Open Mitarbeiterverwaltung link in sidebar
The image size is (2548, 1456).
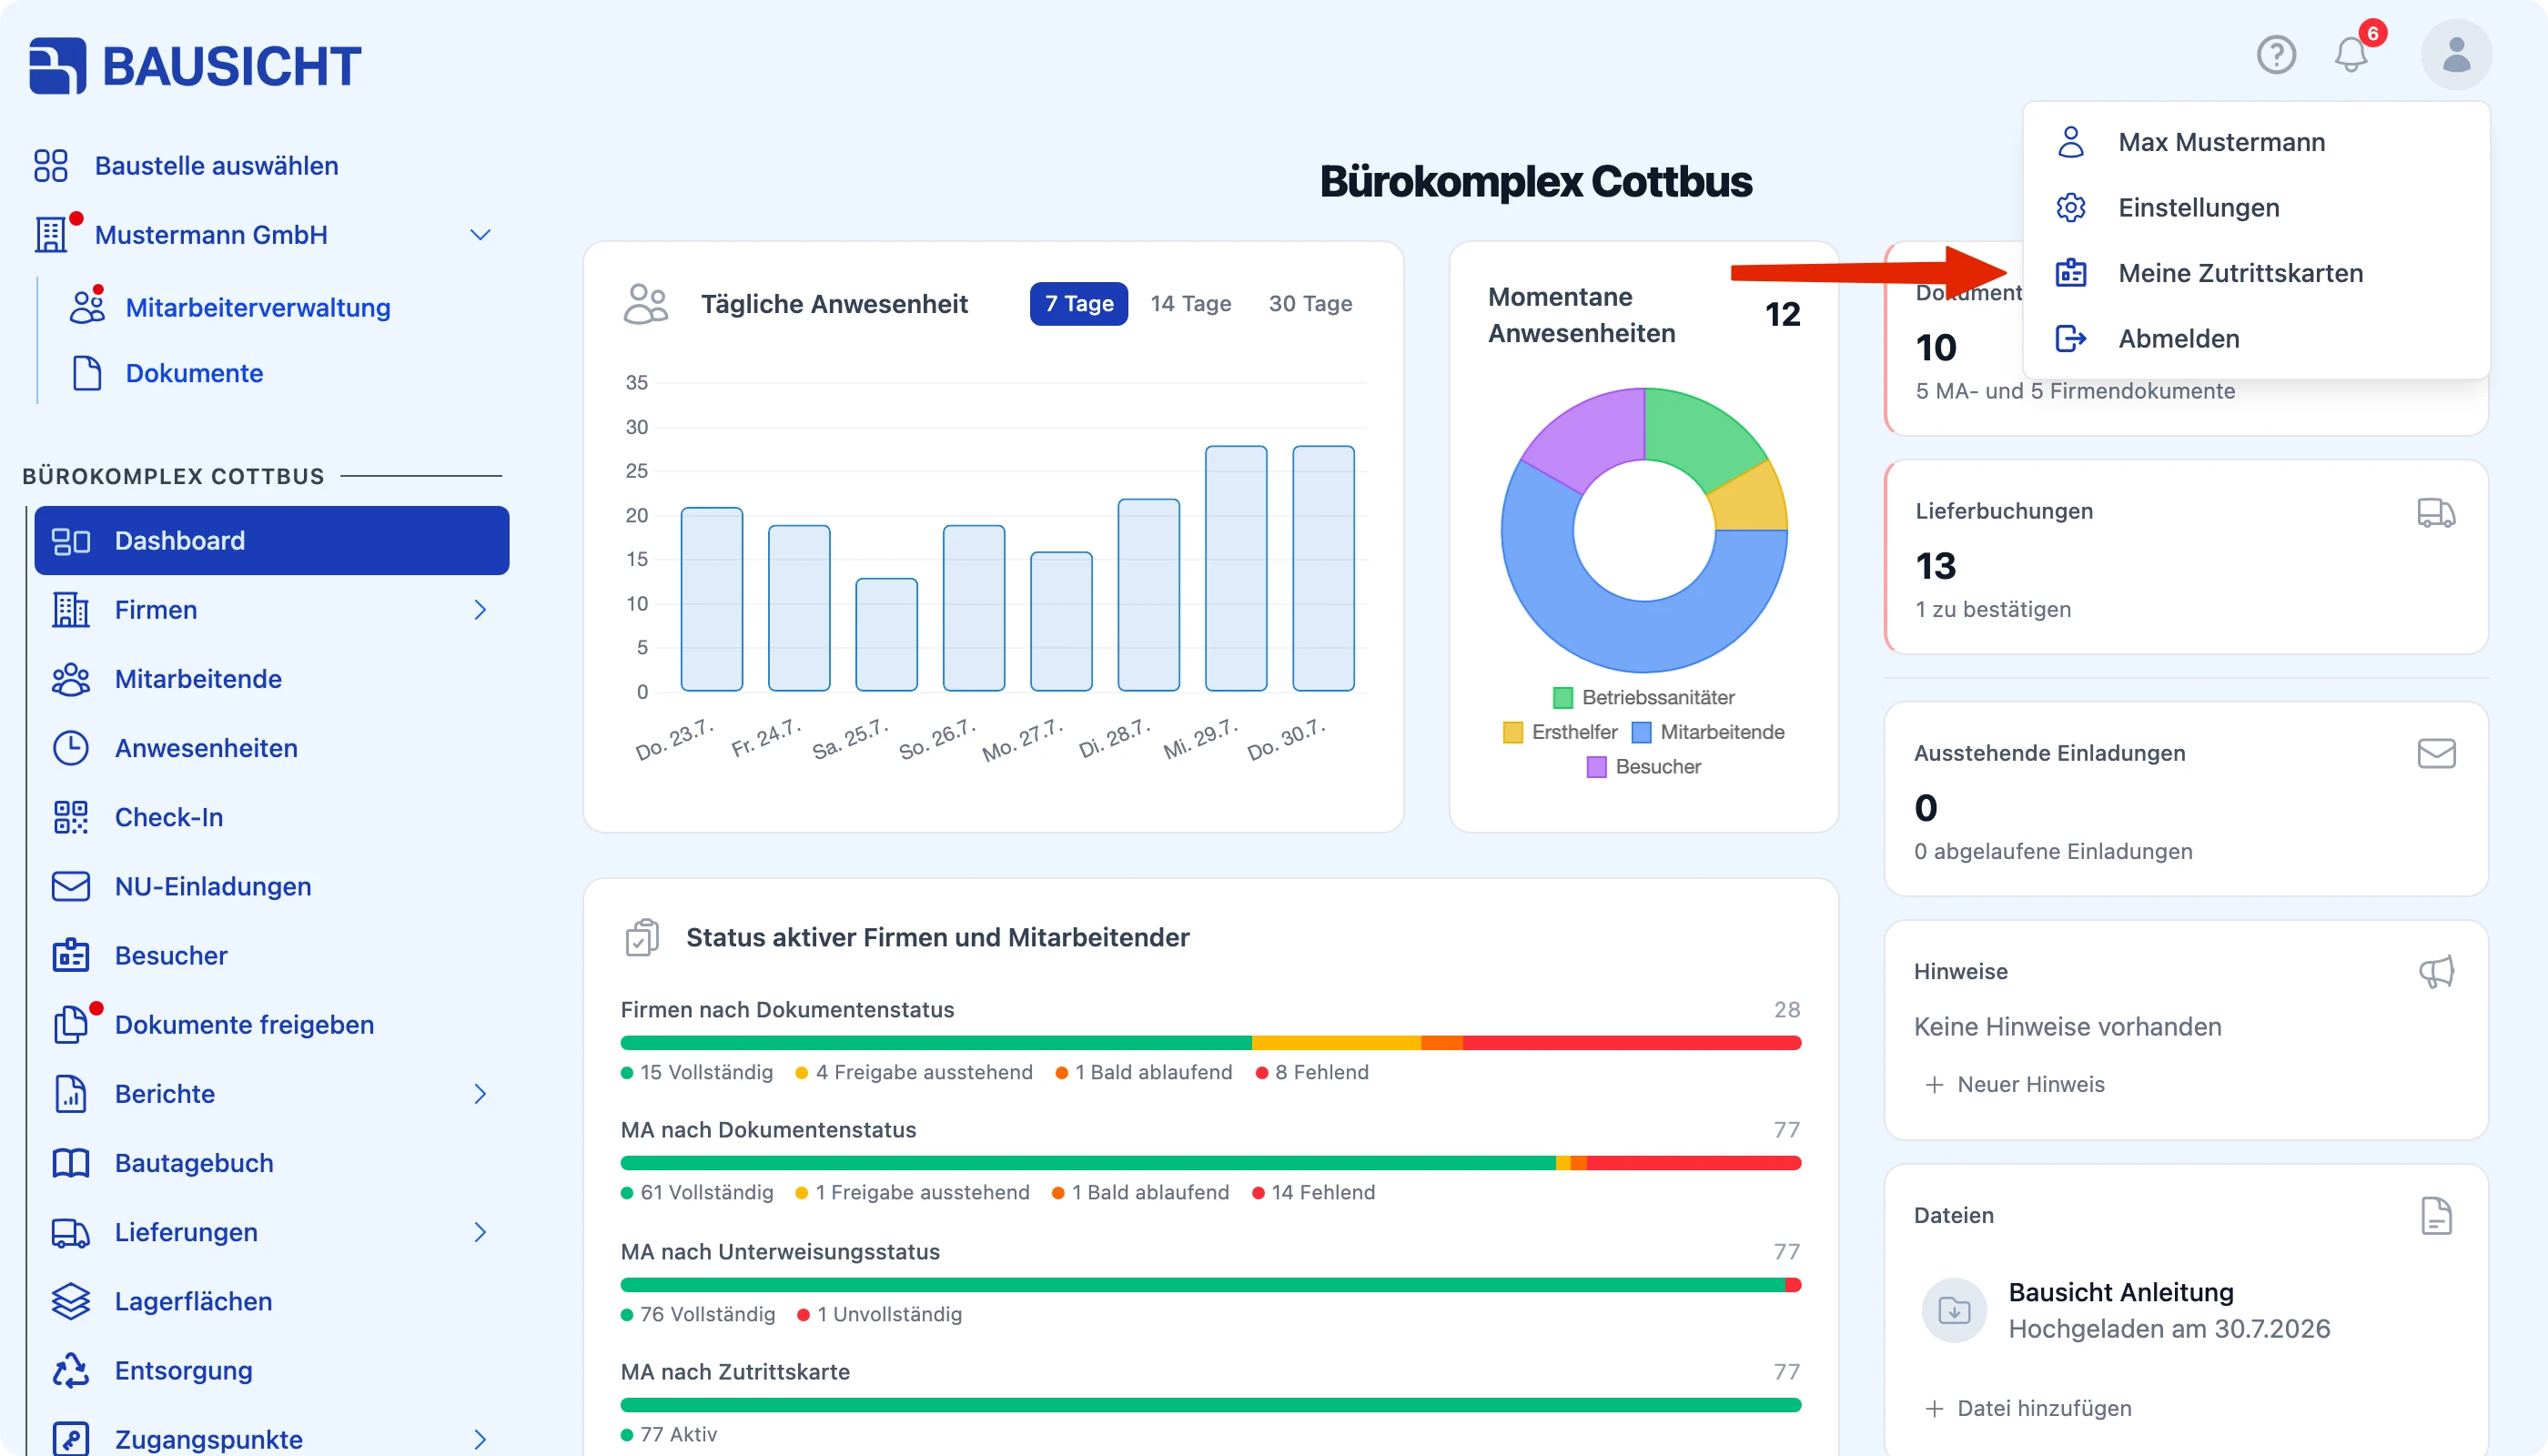(x=258, y=308)
